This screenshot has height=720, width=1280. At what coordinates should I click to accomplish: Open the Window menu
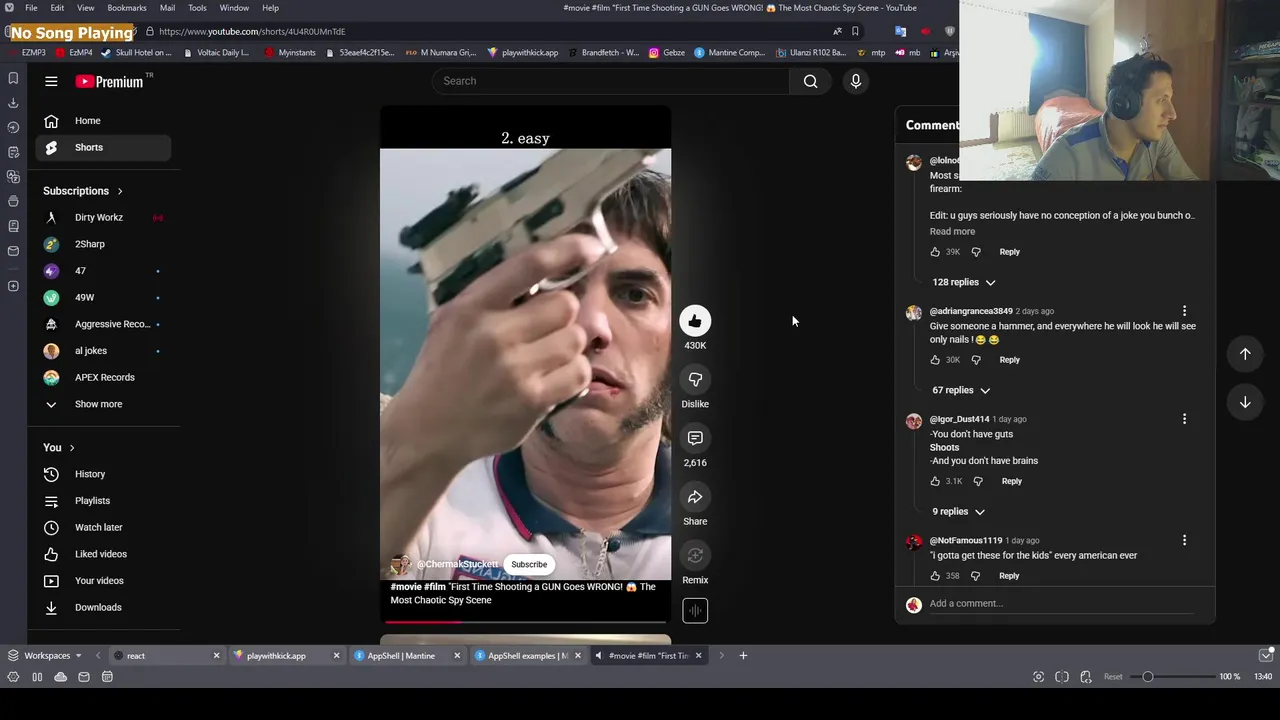pyautogui.click(x=234, y=8)
